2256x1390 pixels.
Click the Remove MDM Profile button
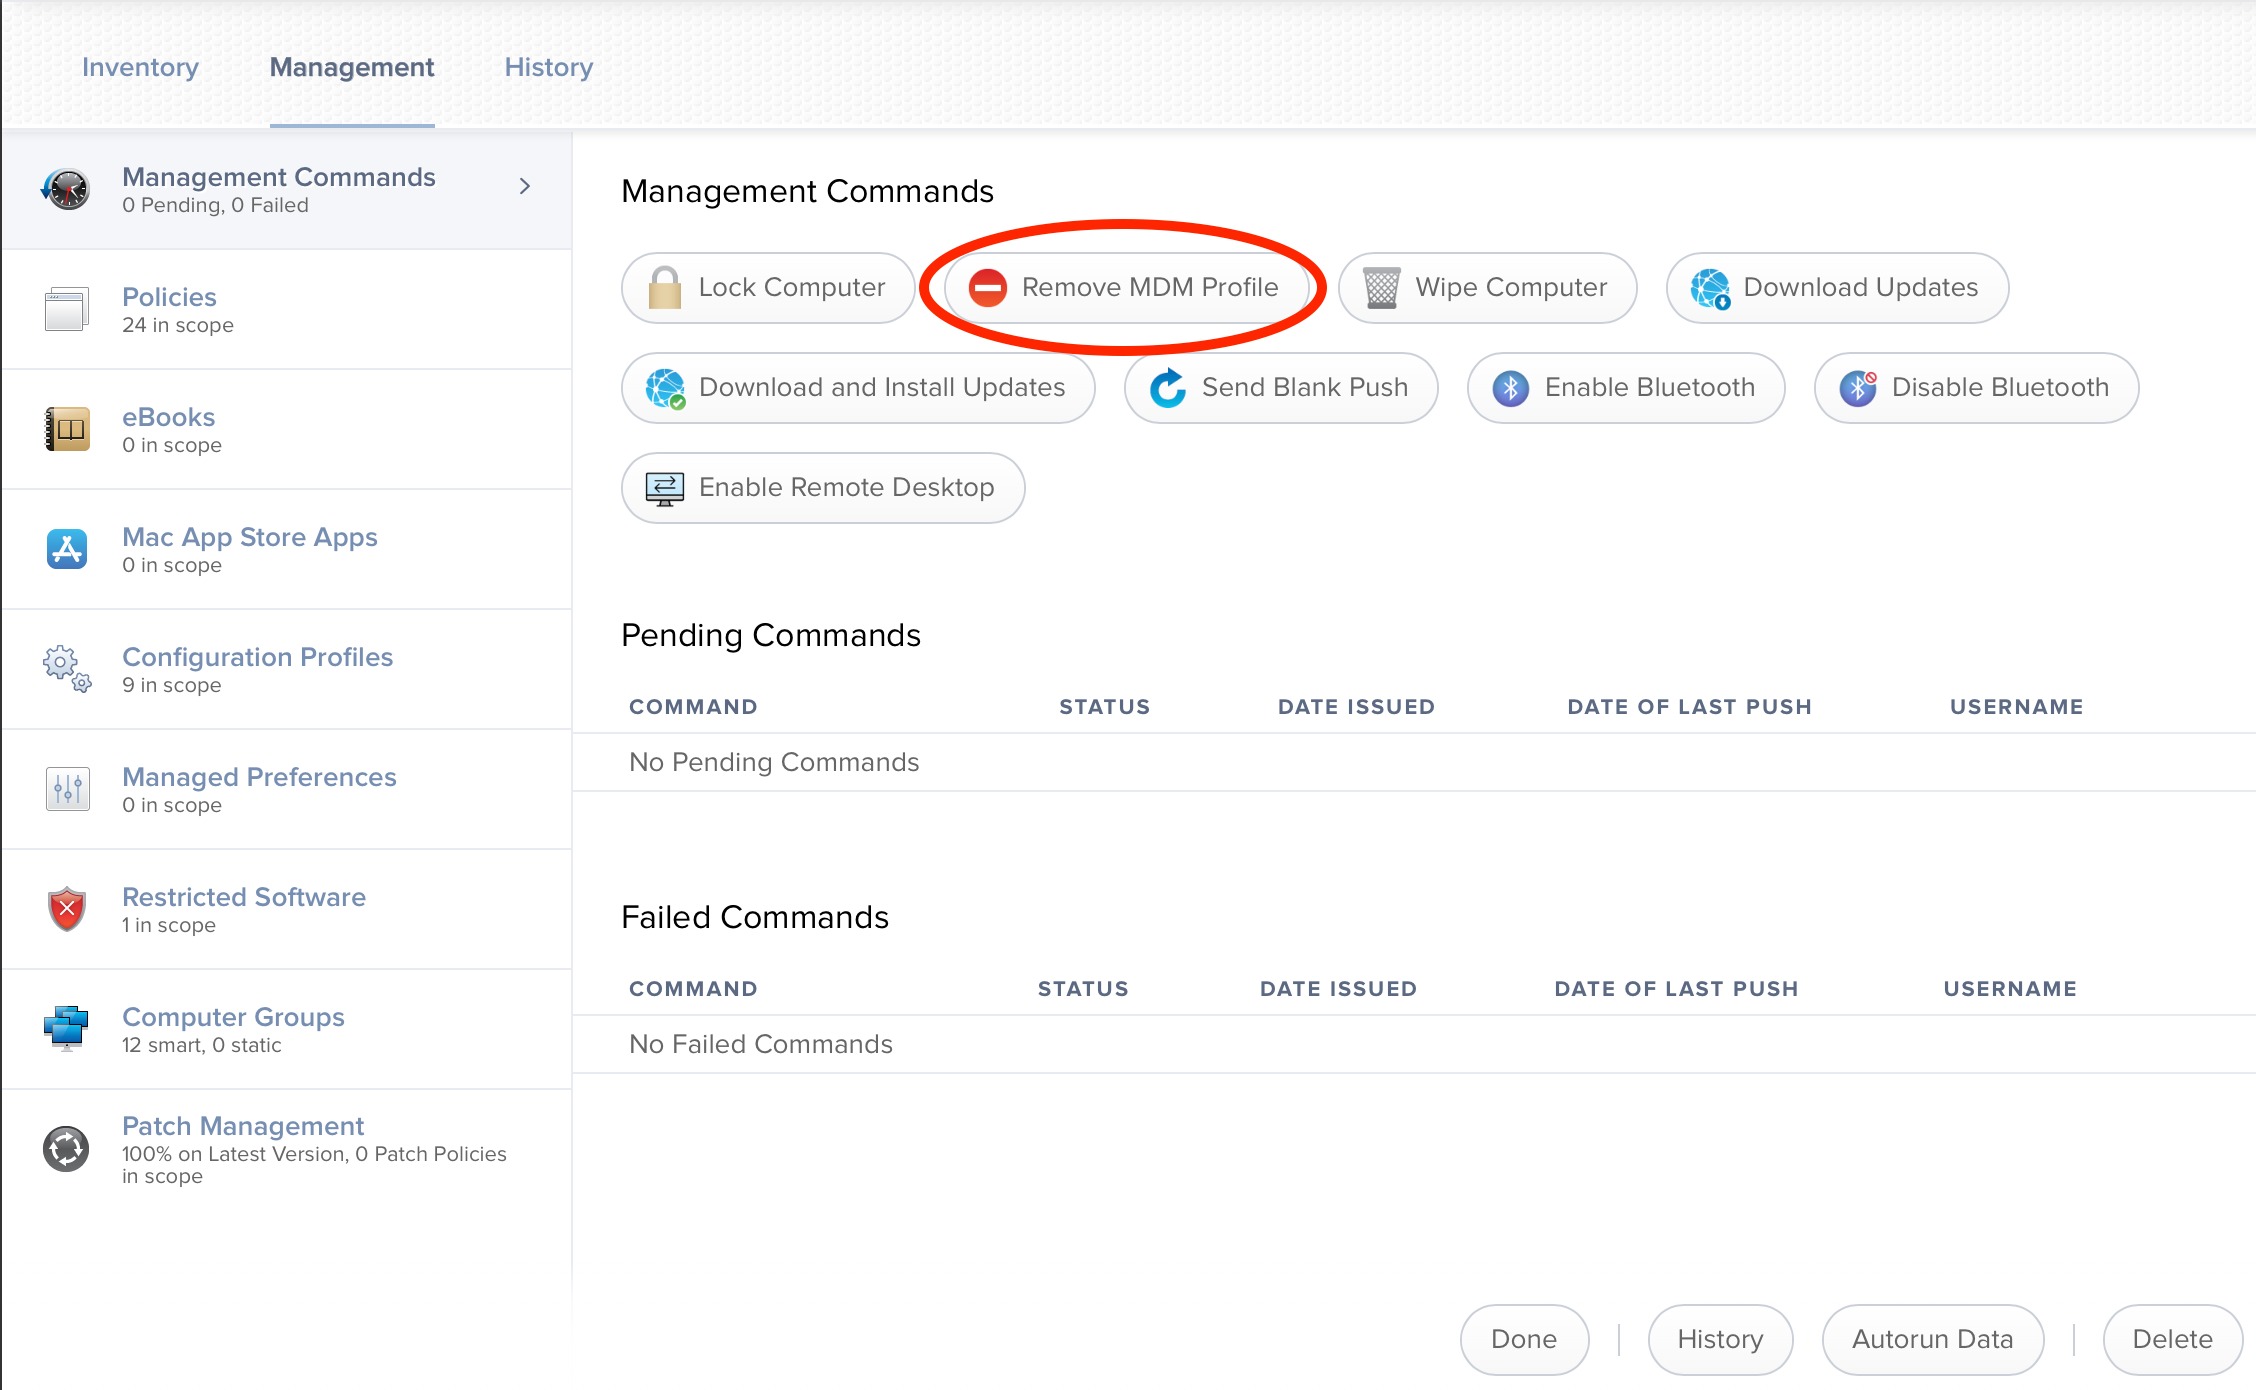pos(1126,288)
